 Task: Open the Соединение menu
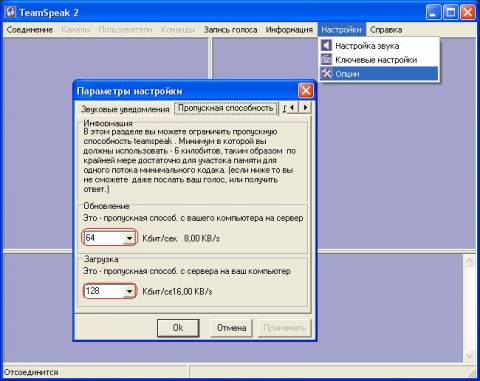[29, 30]
